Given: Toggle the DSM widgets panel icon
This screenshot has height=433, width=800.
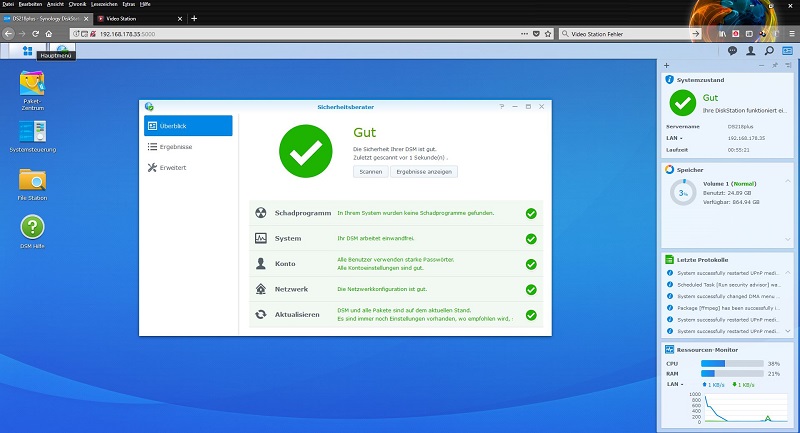Looking at the screenshot, I should pyautogui.click(x=787, y=50).
